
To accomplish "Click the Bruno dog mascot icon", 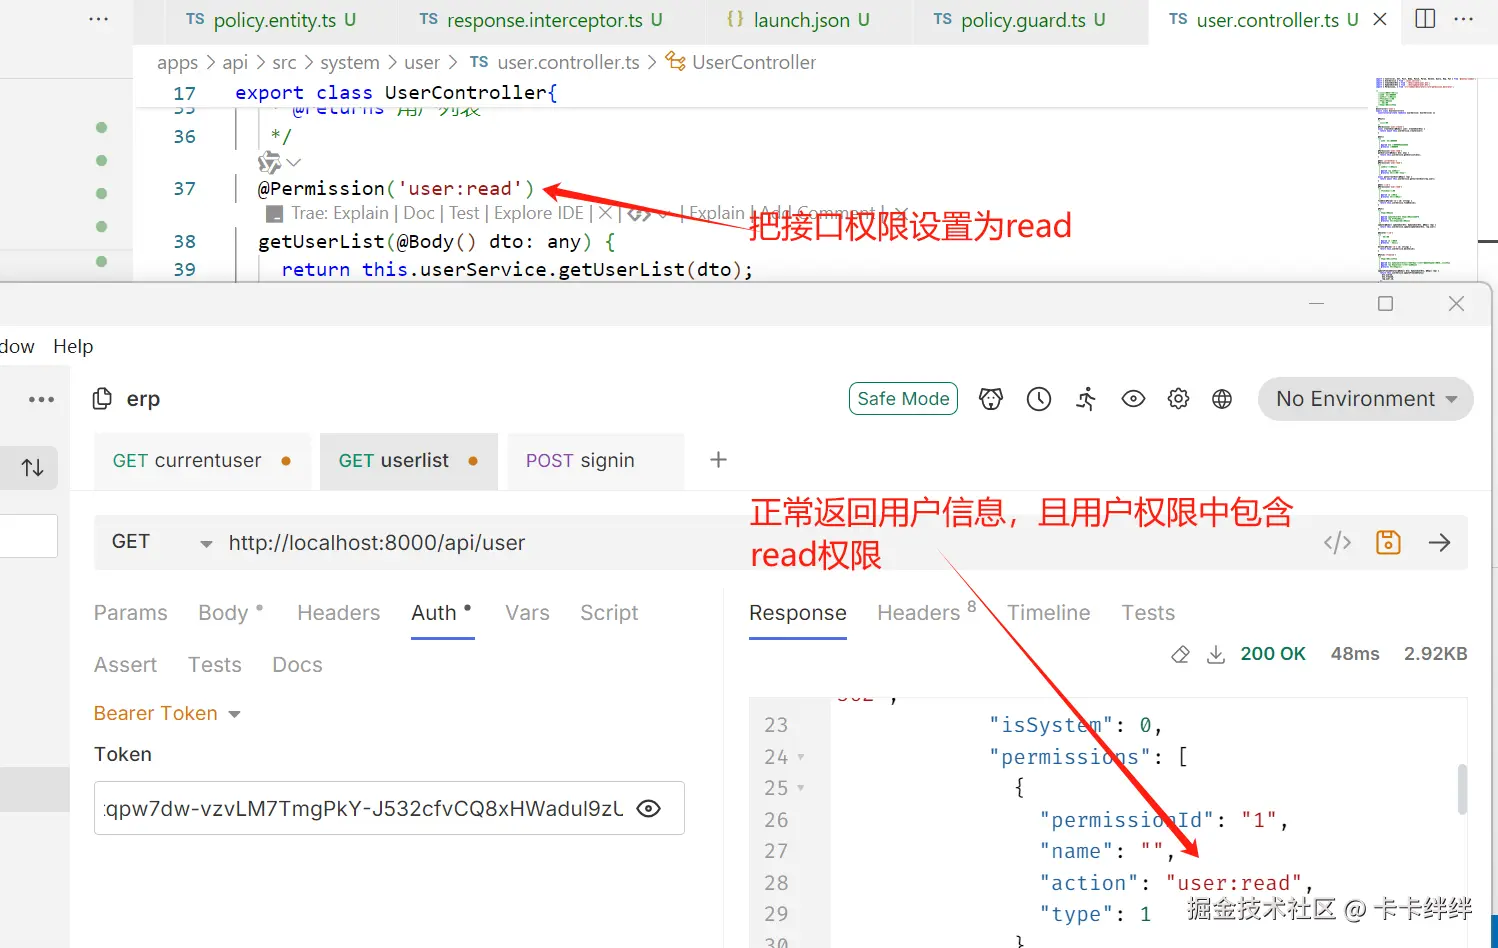I will click(990, 399).
